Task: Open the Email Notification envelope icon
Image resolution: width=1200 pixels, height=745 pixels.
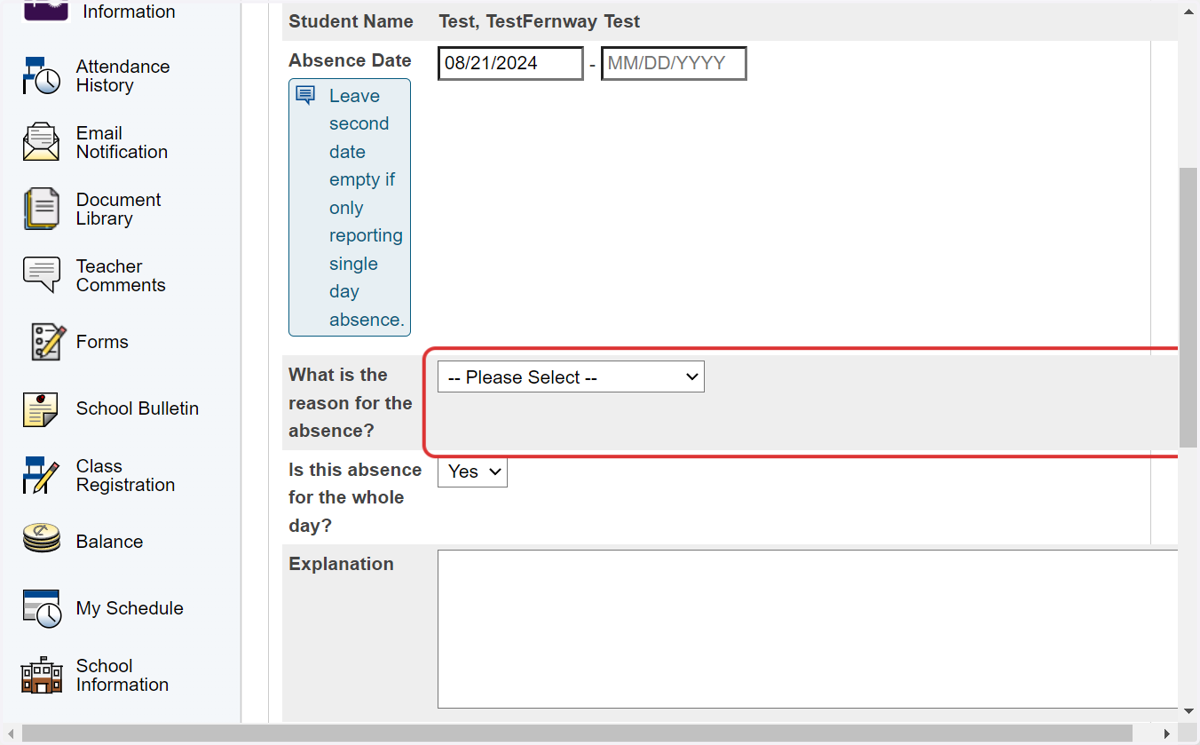Action: pyautogui.click(x=42, y=142)
